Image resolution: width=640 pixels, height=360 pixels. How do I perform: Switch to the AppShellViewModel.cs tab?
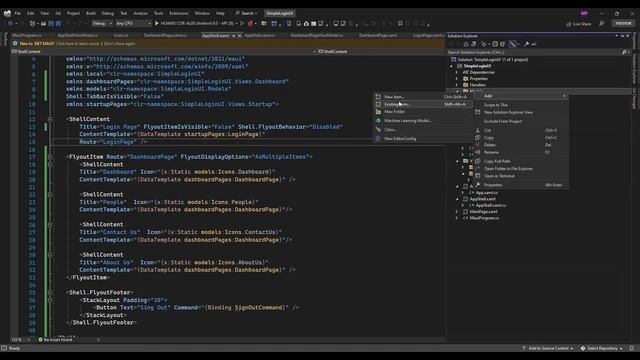78,36
